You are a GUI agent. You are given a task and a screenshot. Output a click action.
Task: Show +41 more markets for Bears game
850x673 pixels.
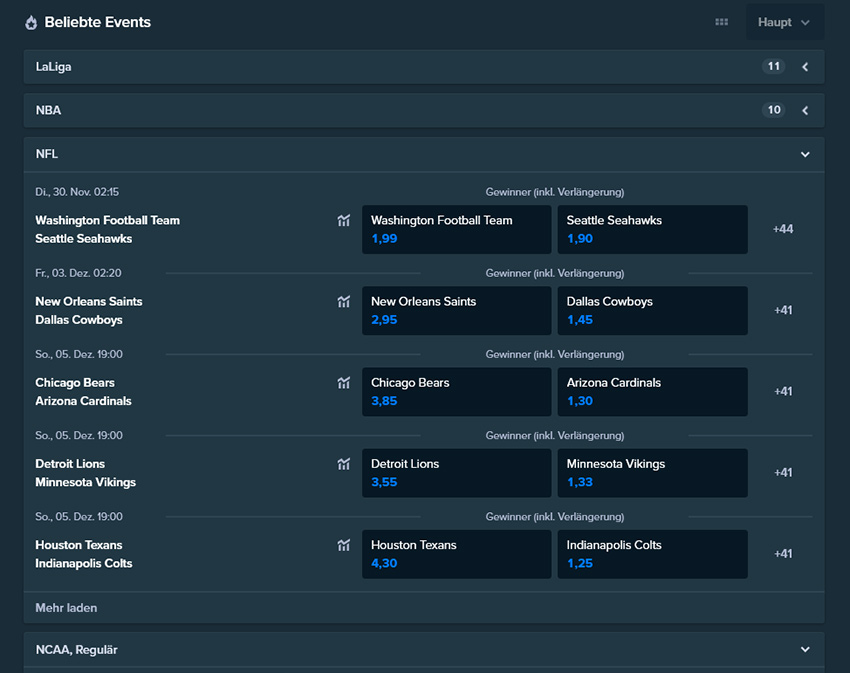[783, 392]
